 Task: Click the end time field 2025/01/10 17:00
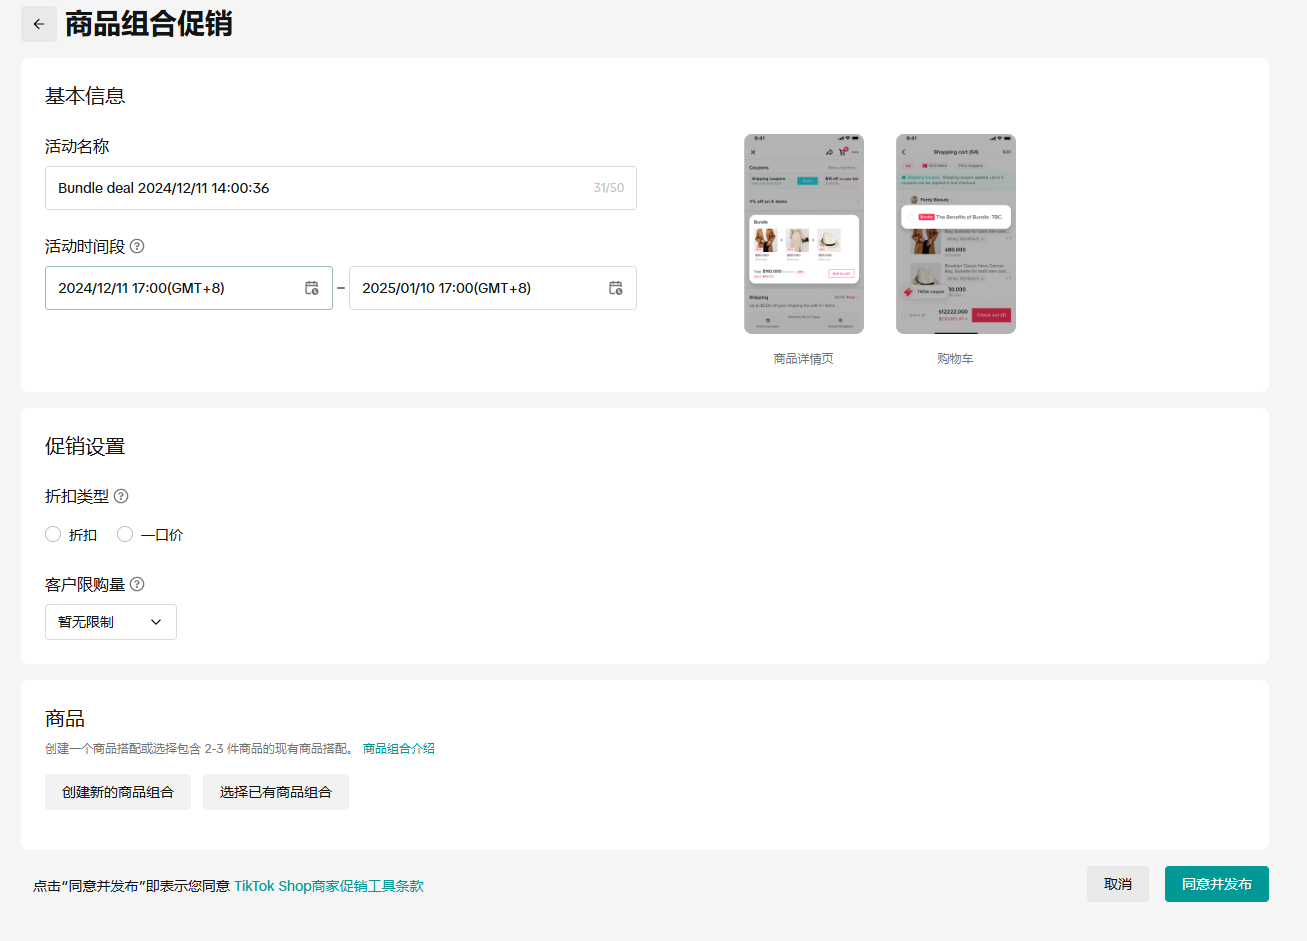pos(475,288)
